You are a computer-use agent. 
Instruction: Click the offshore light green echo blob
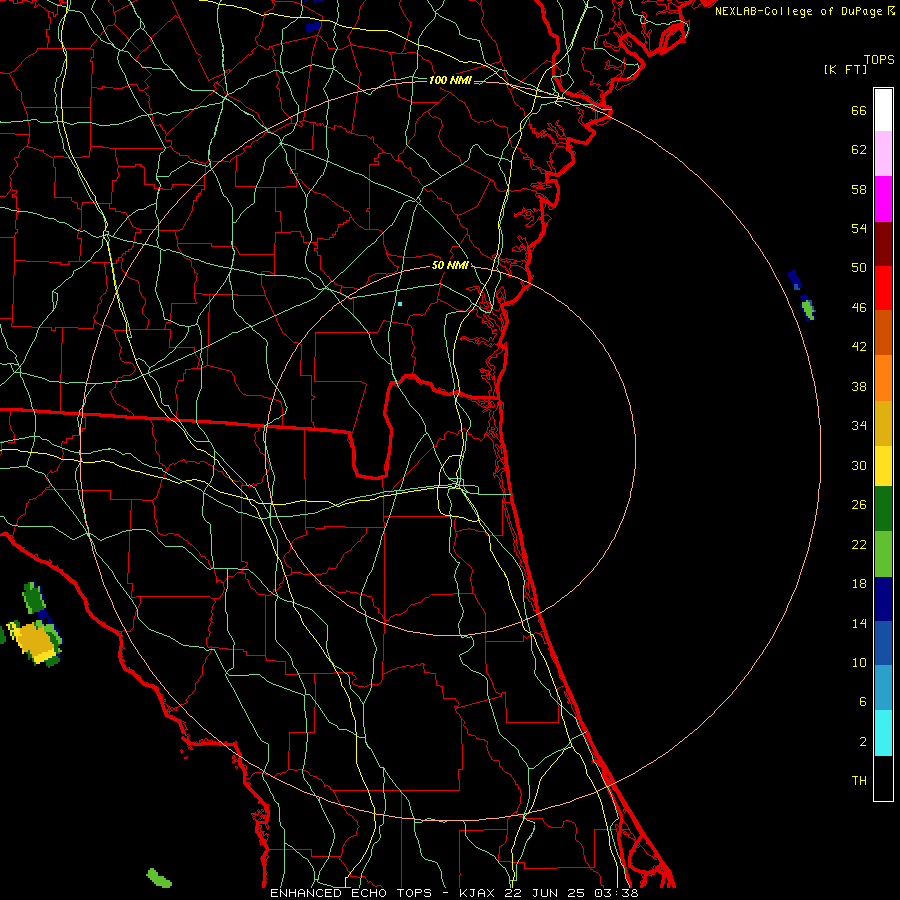point(808,309)
